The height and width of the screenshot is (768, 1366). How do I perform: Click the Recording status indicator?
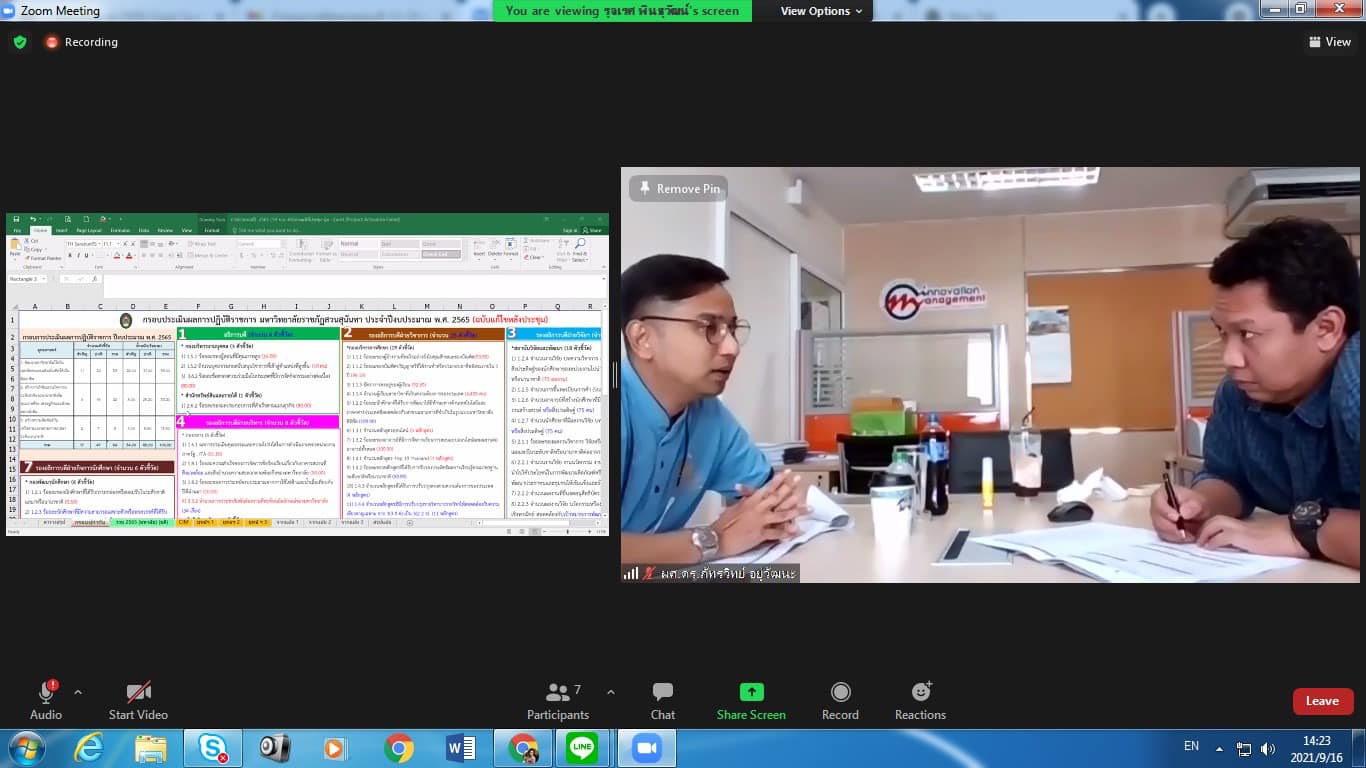[x=81, y=42]
